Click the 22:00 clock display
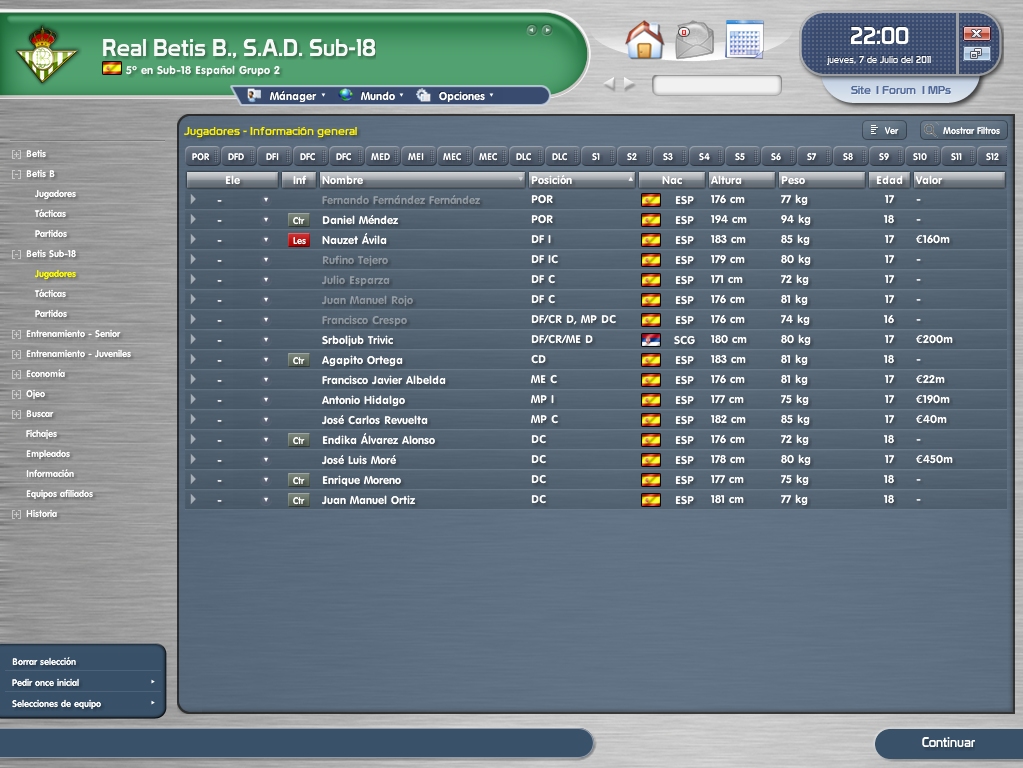This screenshot has height=768, width=1023. (879, 36)
